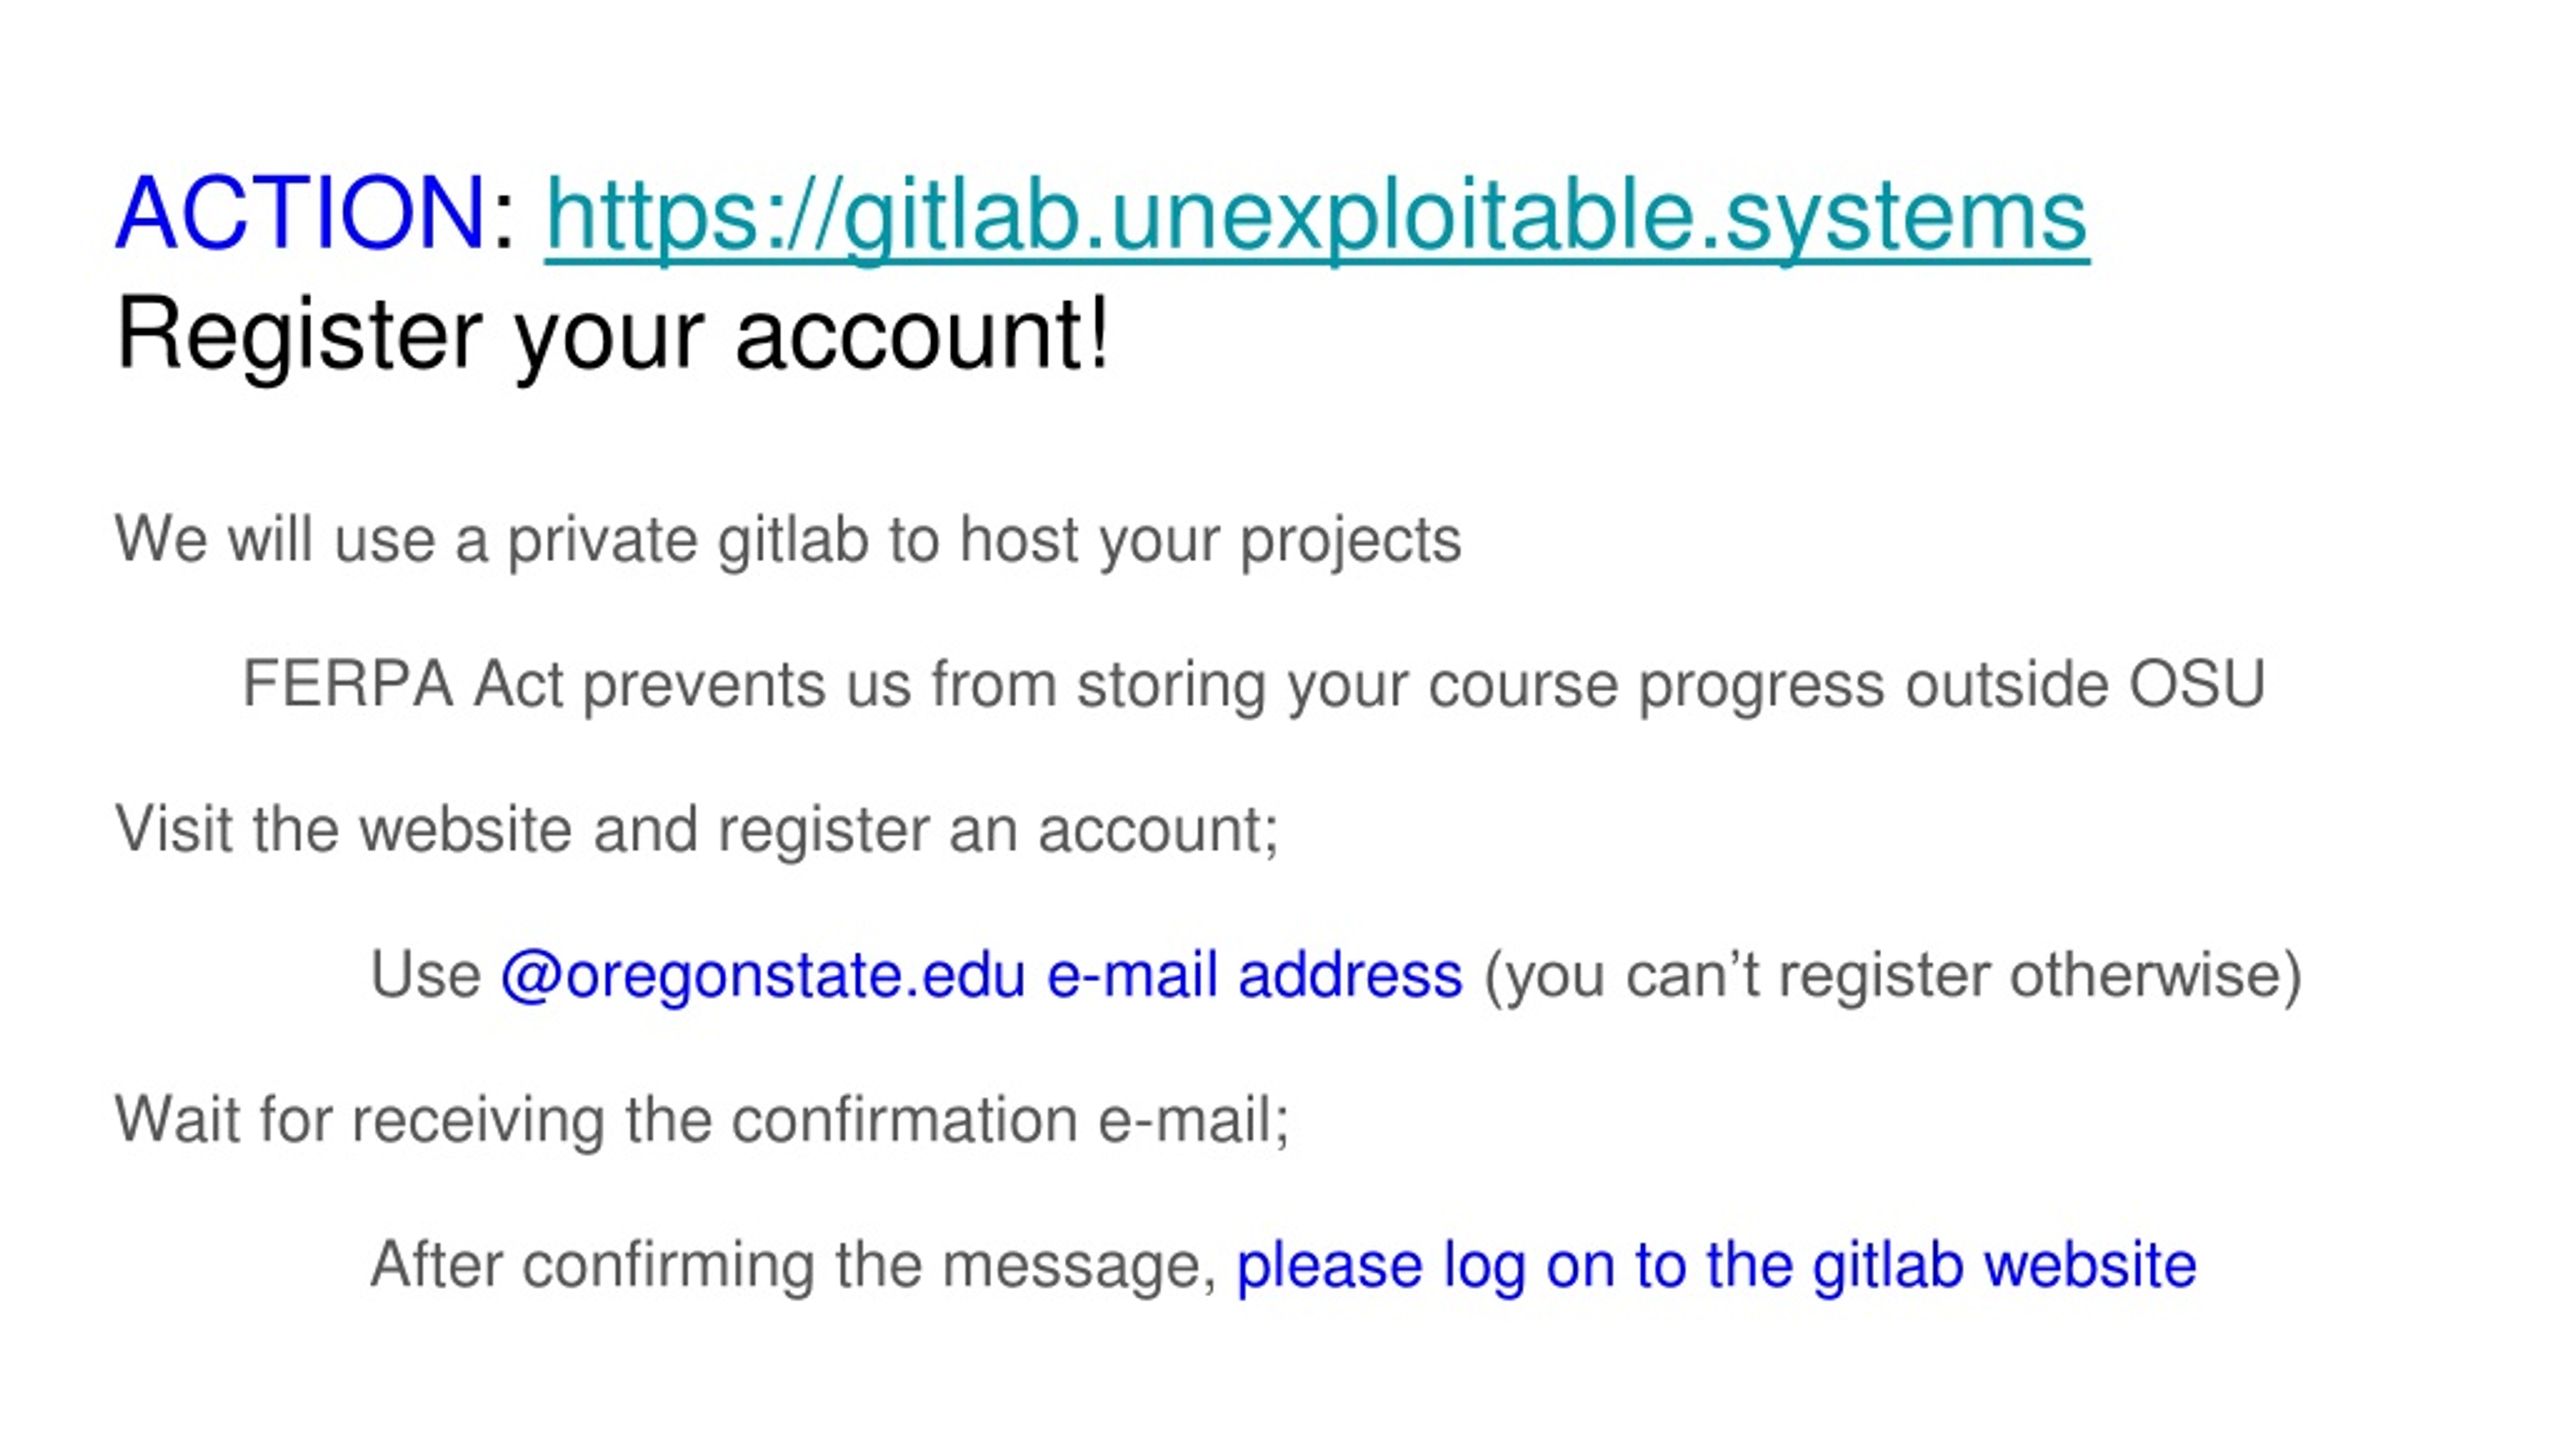Image resolution: width=2560 pixels, height=1440 pixels.
Task: Click the word 'Use' before the e-mail address
Action: point(426,976)
